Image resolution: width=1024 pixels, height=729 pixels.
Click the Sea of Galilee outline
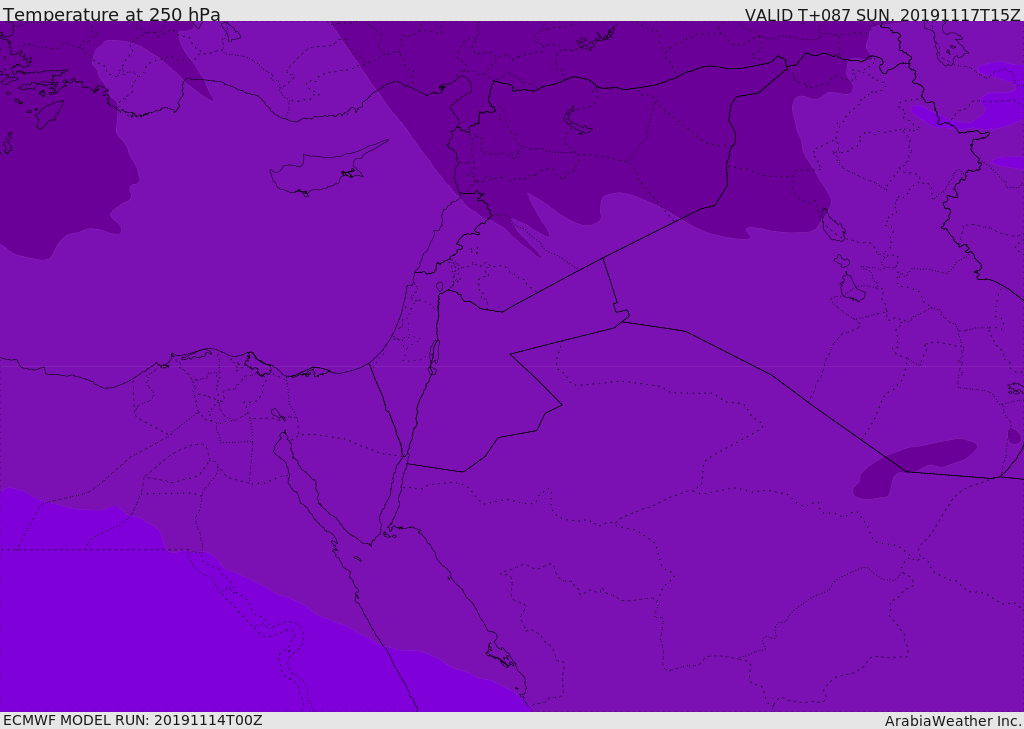click(x=439, y=287)
